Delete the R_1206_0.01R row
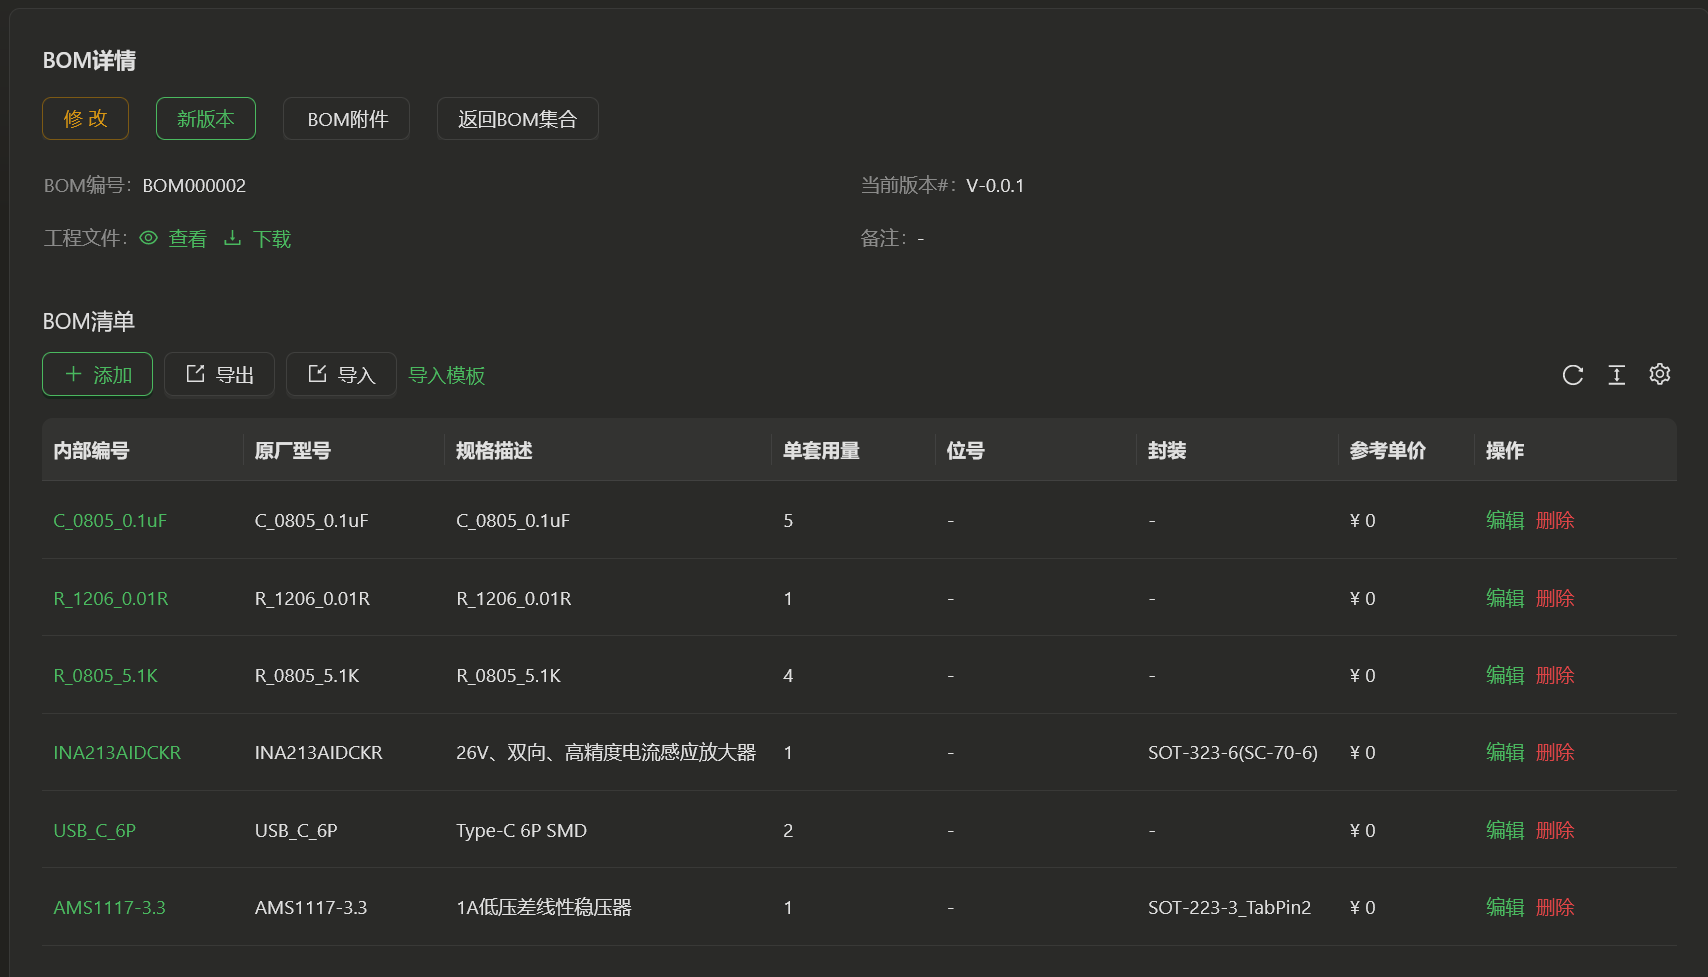This screenshot has height=977, width=1708. click(x=1555, y=598)
